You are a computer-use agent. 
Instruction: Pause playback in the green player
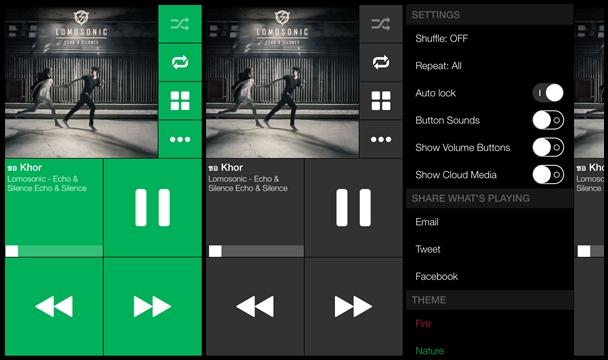coord(153,208)
